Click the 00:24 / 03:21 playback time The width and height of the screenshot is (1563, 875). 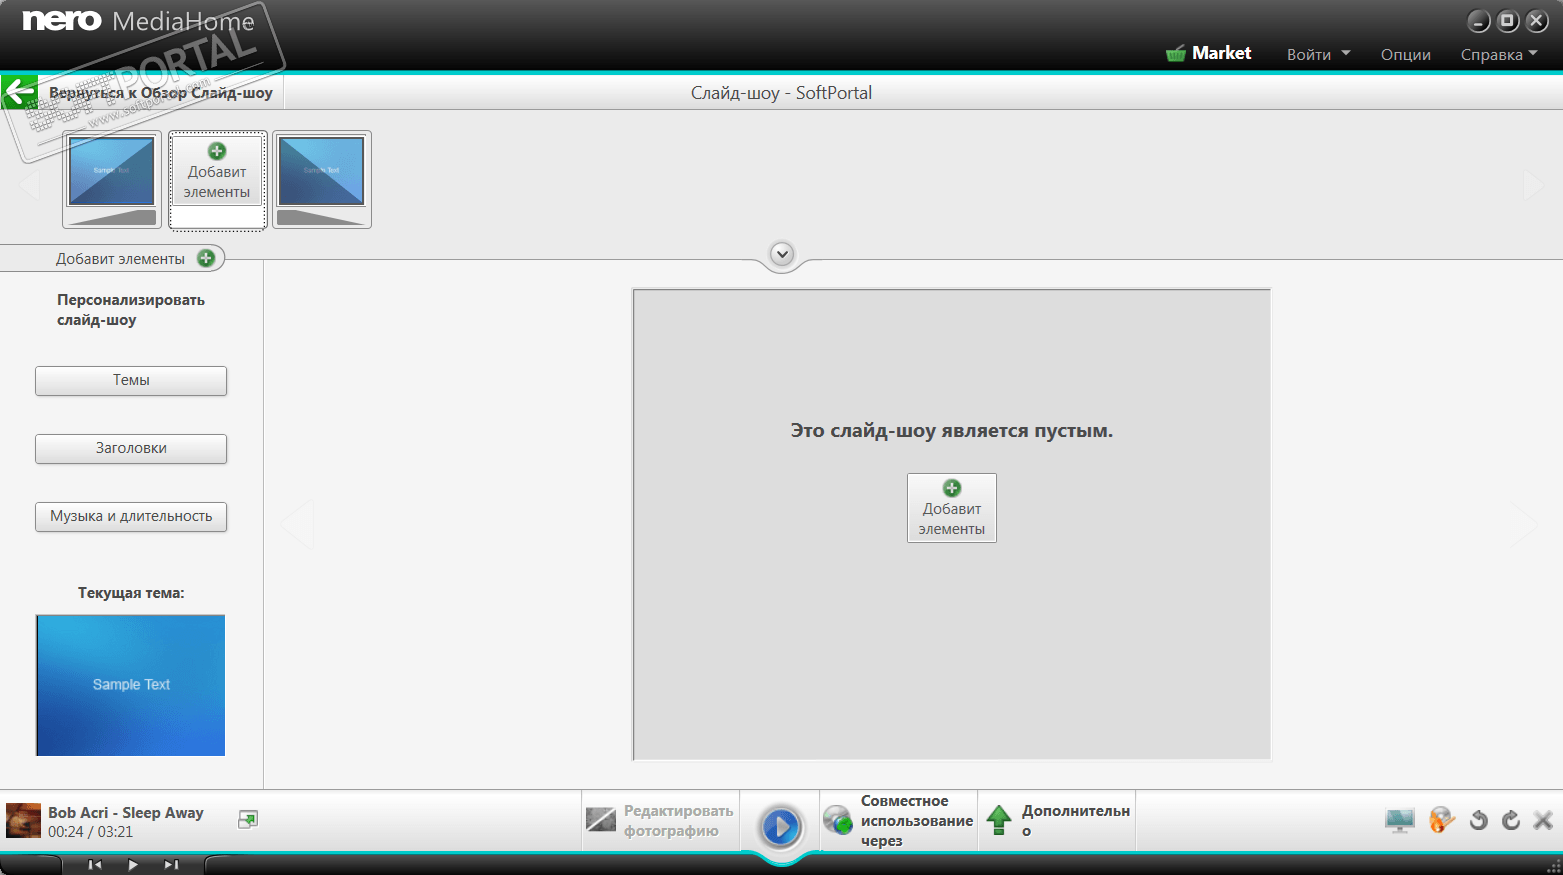tap(90, 832)
